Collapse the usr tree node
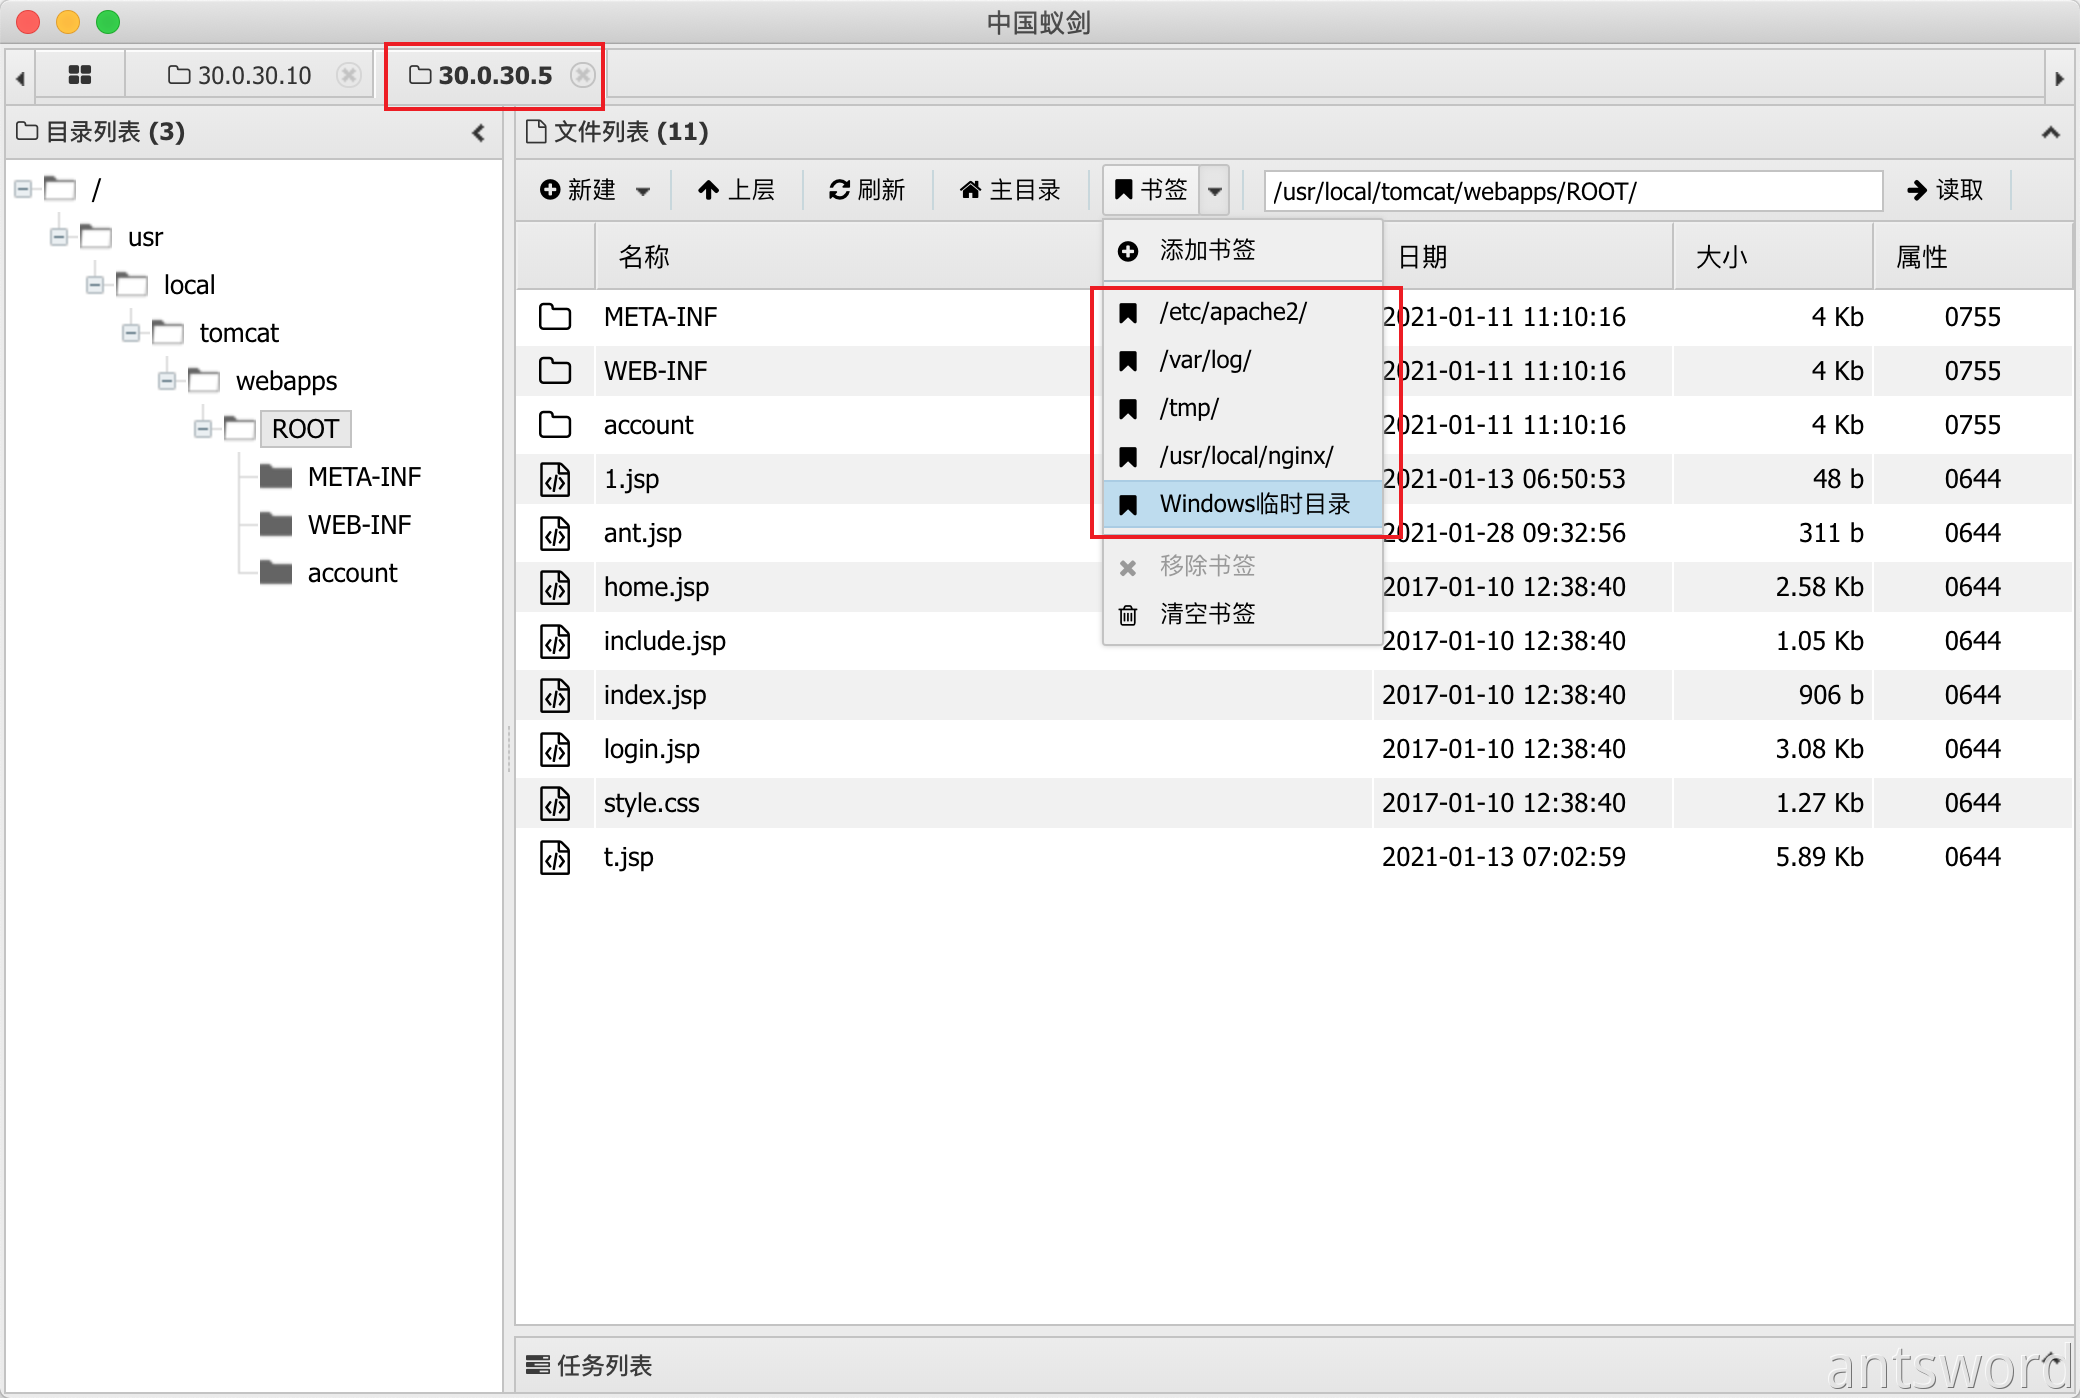Viewport: 2080px width, 1398px height. pyautogui.click(x=59, y=237)
